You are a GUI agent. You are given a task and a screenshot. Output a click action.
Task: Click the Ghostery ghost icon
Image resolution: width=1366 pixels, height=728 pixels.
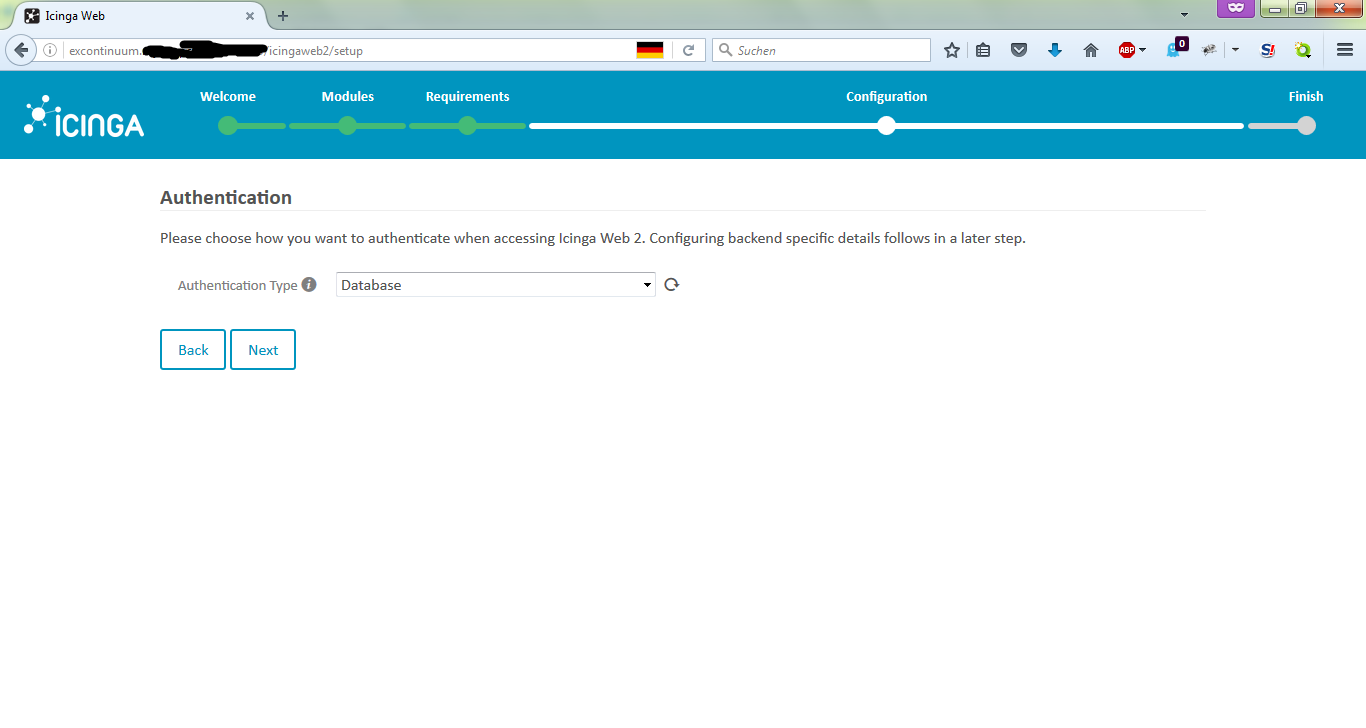(1176, 49)
